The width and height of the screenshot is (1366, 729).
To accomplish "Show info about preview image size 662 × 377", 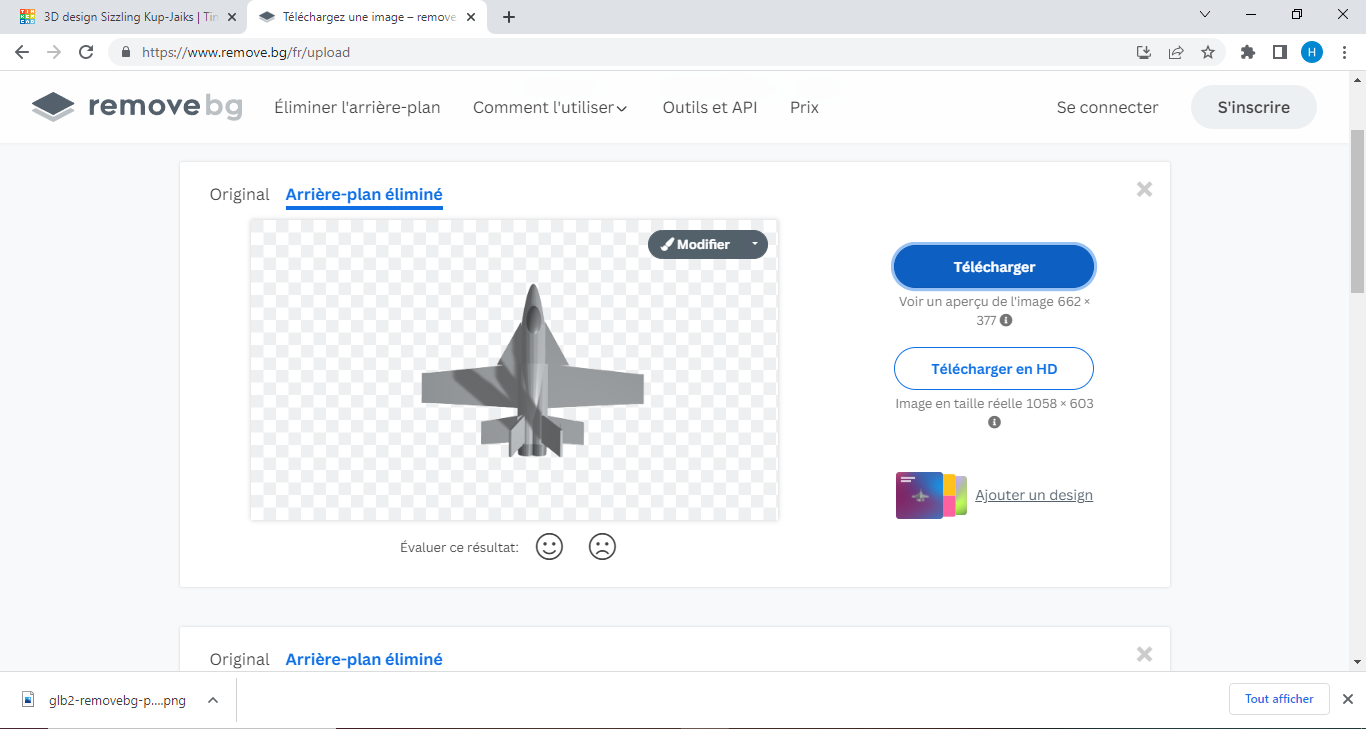I will (x=1006, y=321).
